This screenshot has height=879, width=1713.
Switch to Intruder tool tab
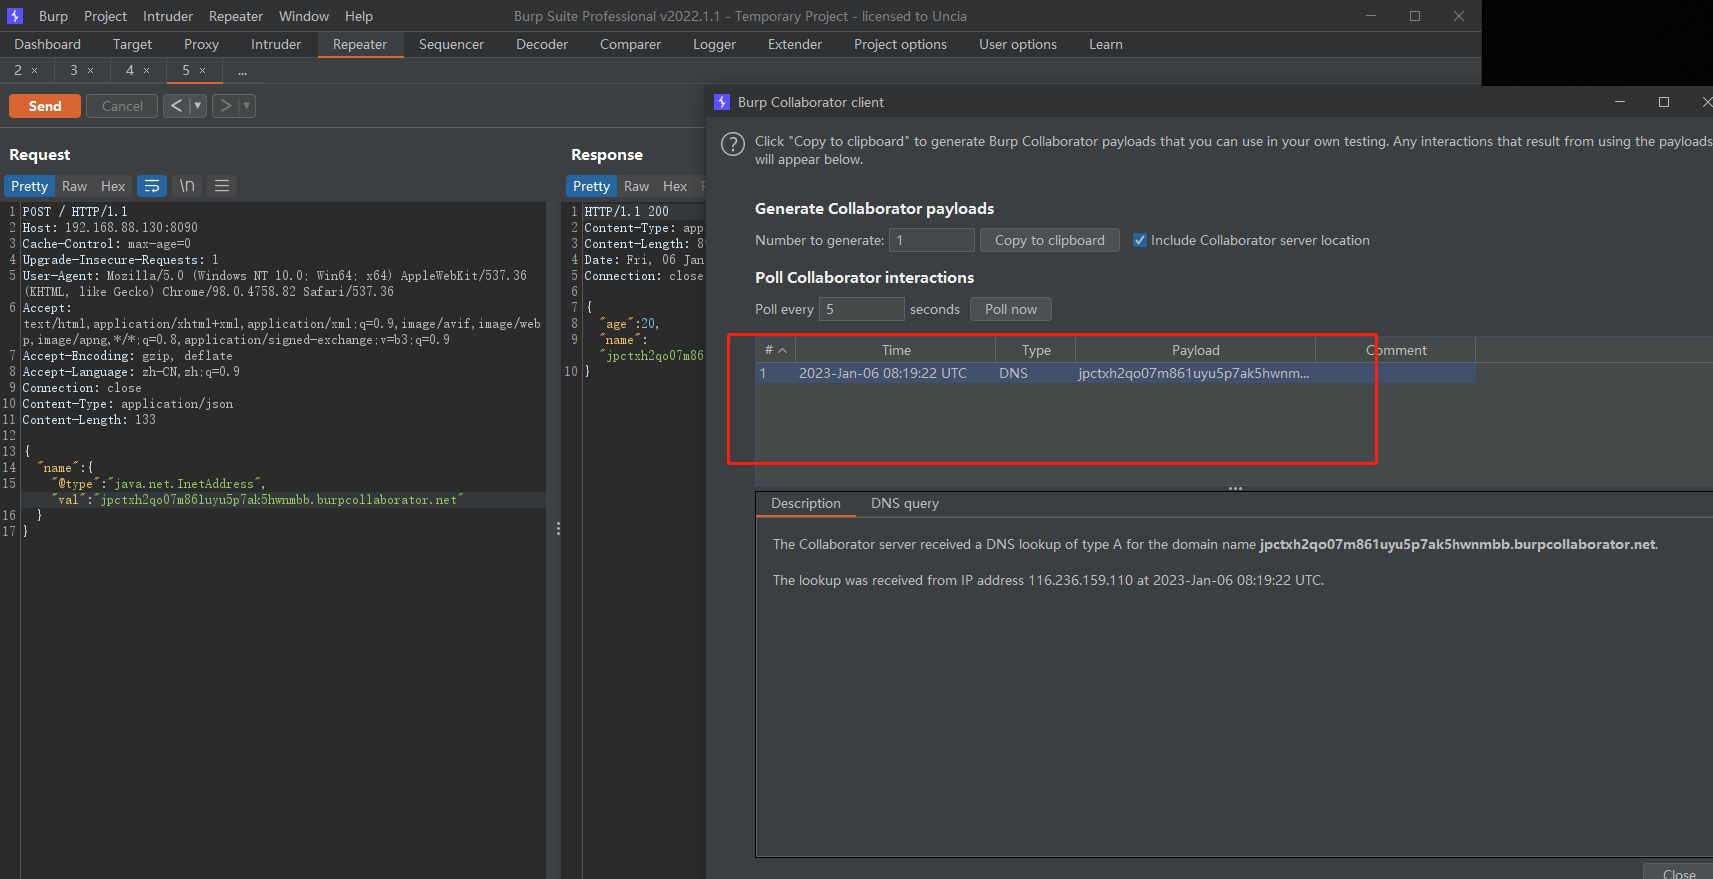276,44
